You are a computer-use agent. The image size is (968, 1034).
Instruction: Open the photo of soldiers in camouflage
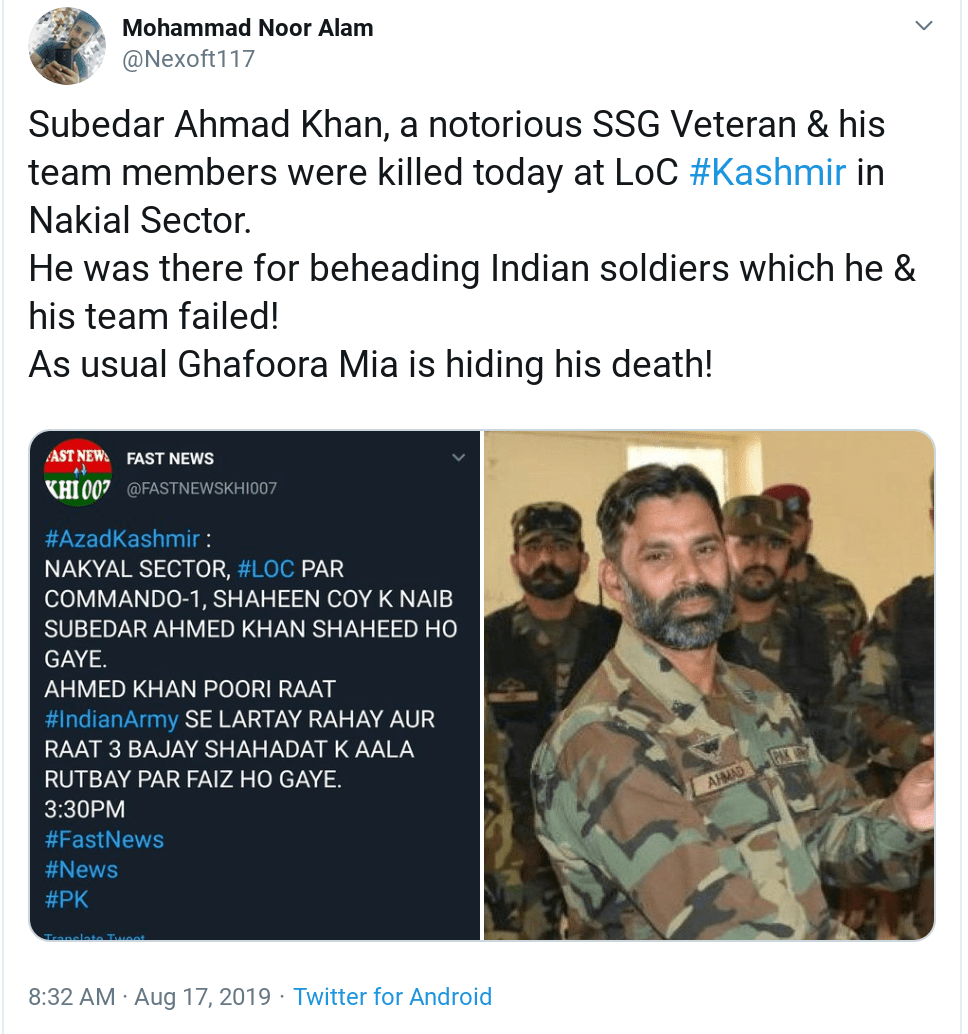point(709,685)
